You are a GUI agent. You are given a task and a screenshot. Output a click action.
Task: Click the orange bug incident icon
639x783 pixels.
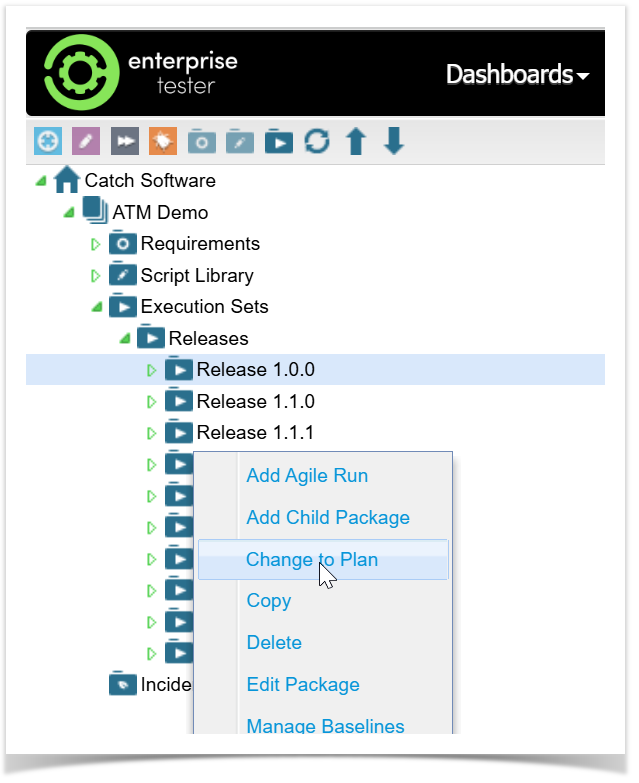point(163,141)
